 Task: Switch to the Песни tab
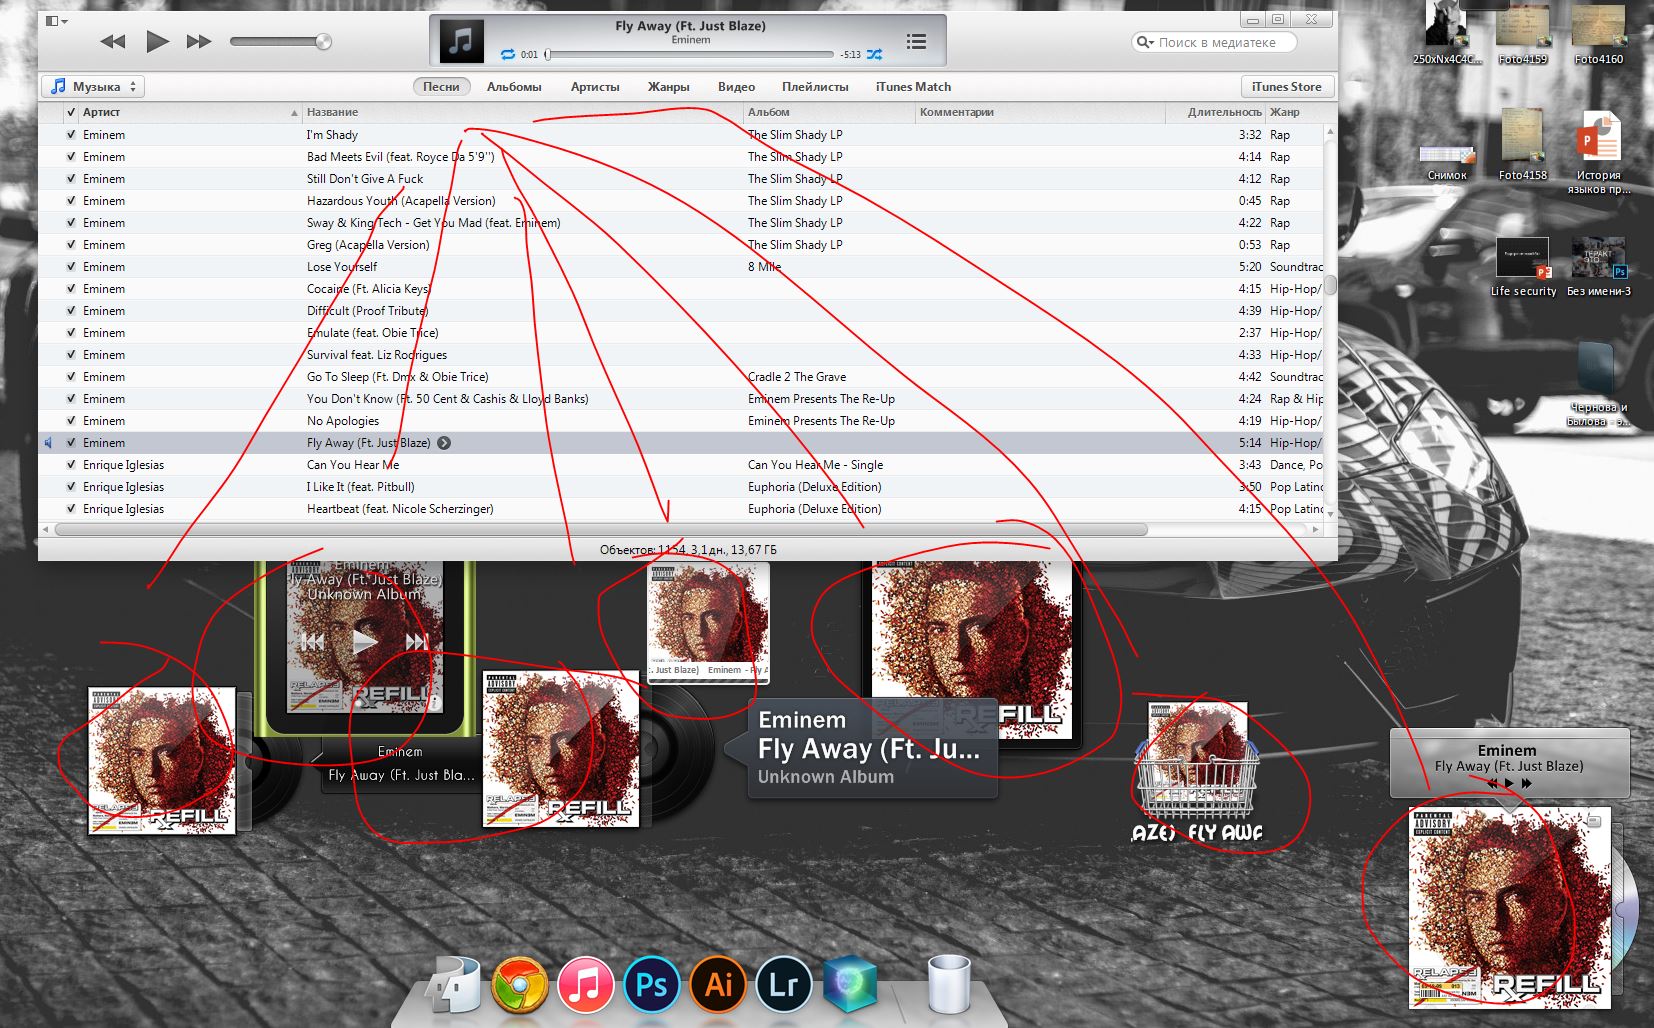(441, 87)
